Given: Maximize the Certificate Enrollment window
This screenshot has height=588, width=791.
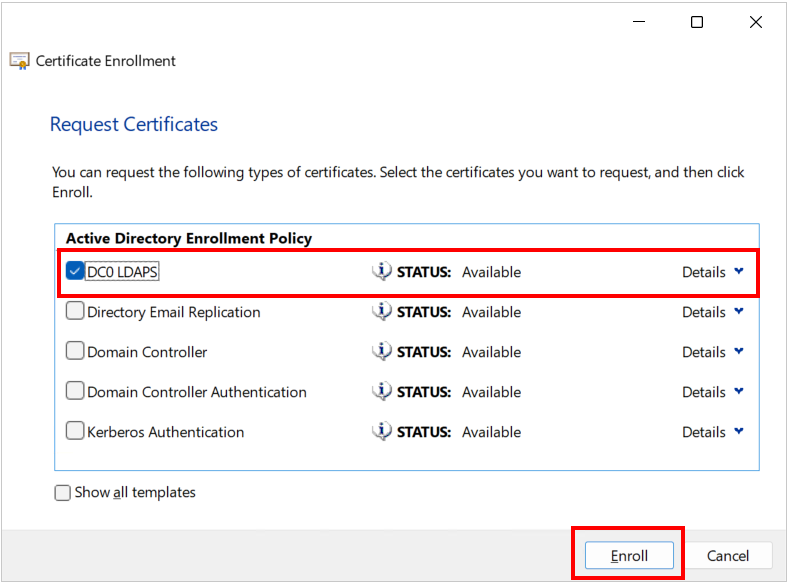Looking at the screenshot, I should click(x=697, y=22).
